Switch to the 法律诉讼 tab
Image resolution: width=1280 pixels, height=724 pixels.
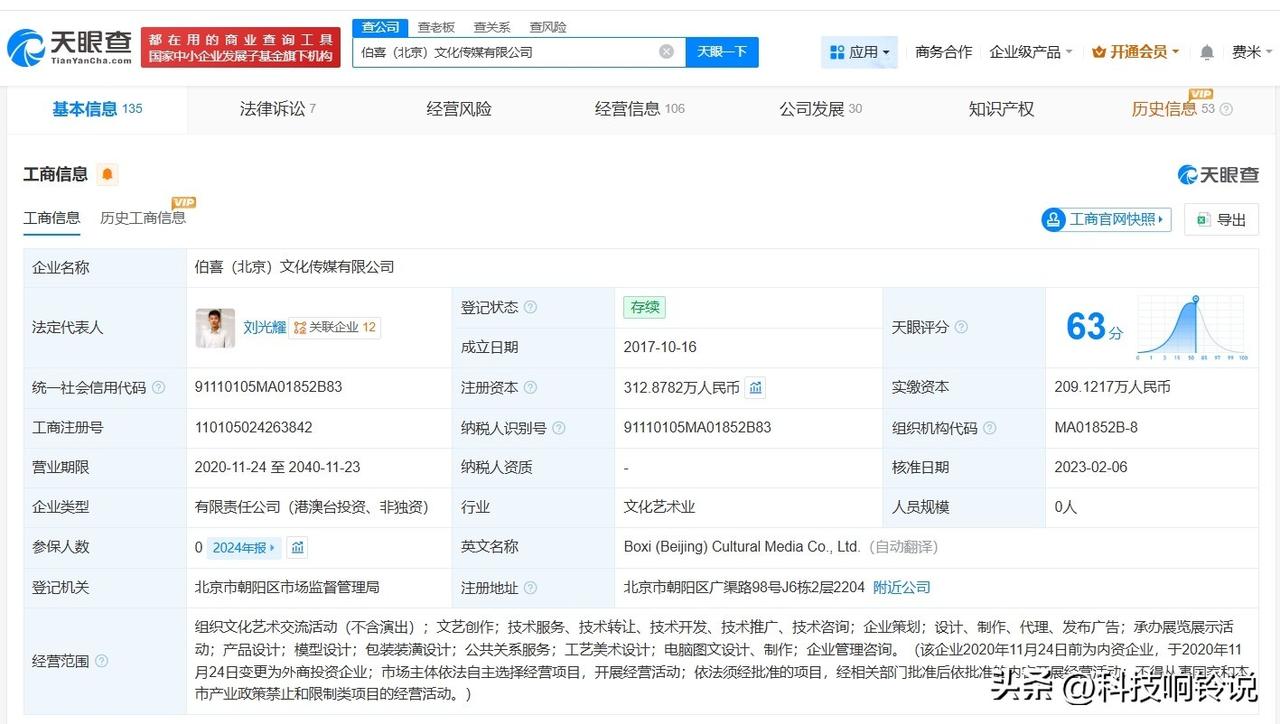coord(277,109)
